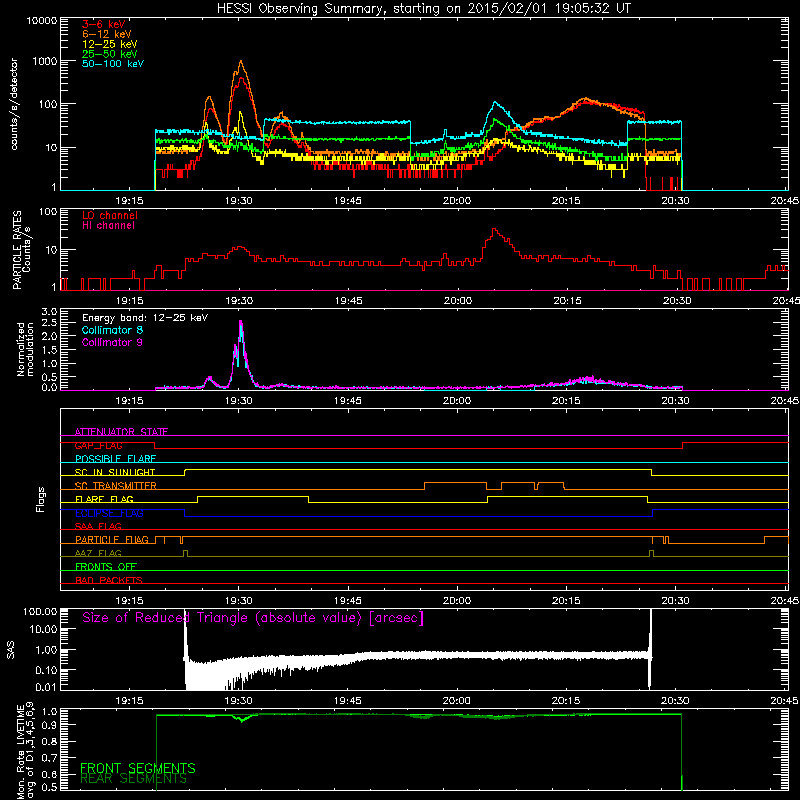Click the 20:00 tick under particle rates panel

click(458, 301)
